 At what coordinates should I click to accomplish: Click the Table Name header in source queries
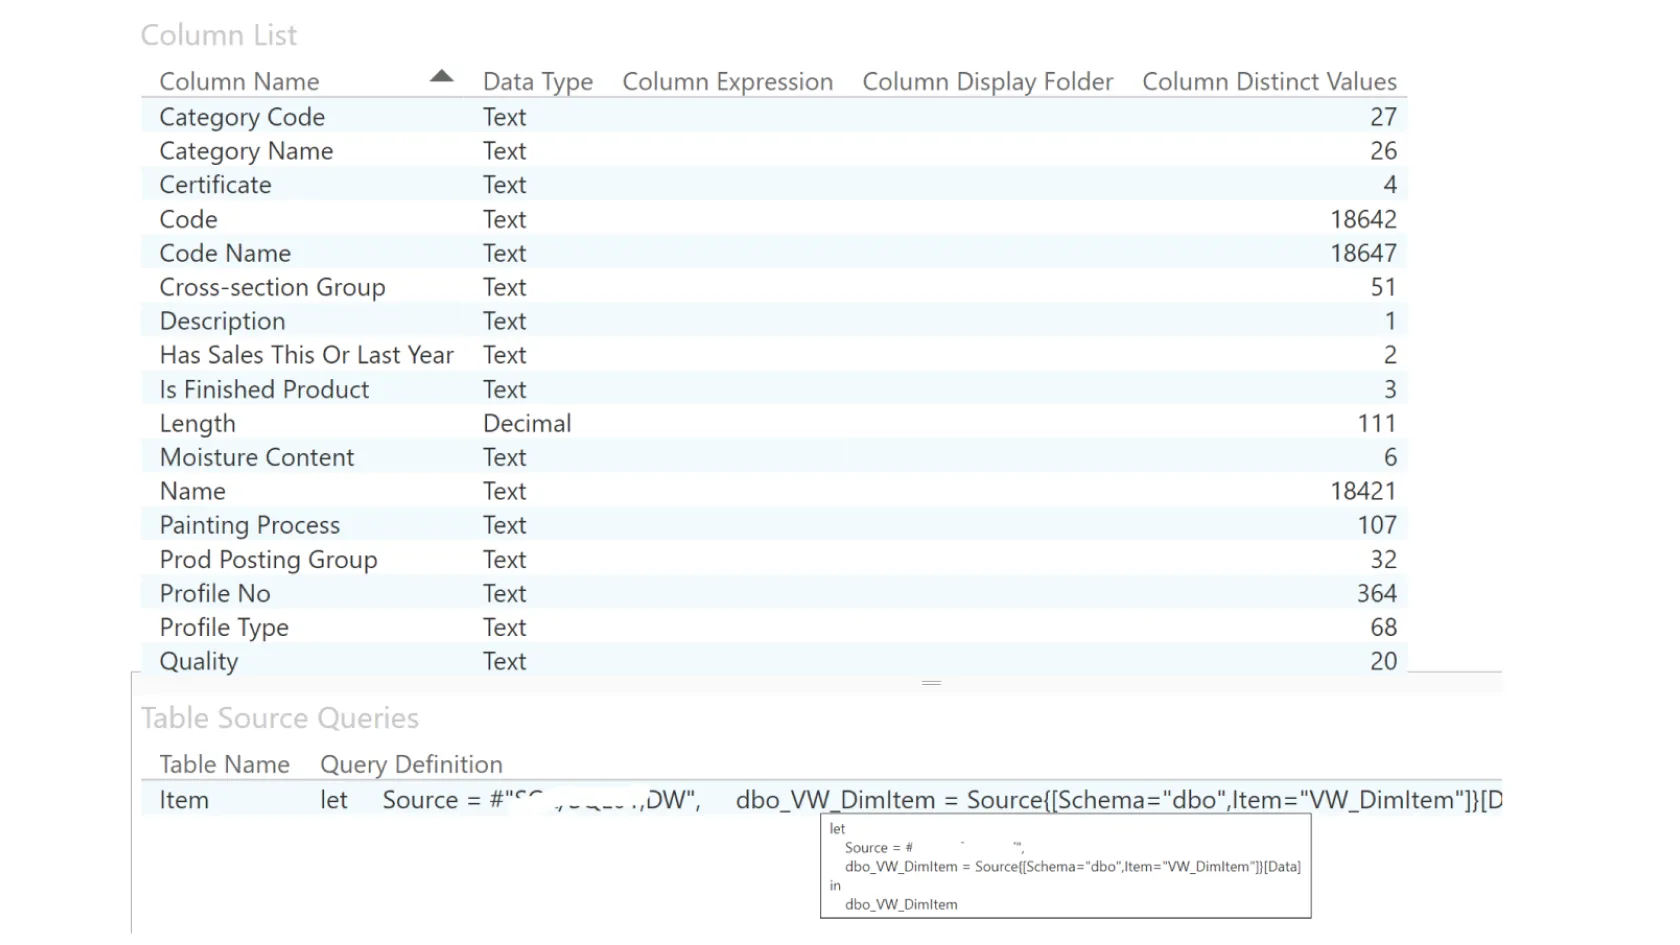[x=224, y=764]
